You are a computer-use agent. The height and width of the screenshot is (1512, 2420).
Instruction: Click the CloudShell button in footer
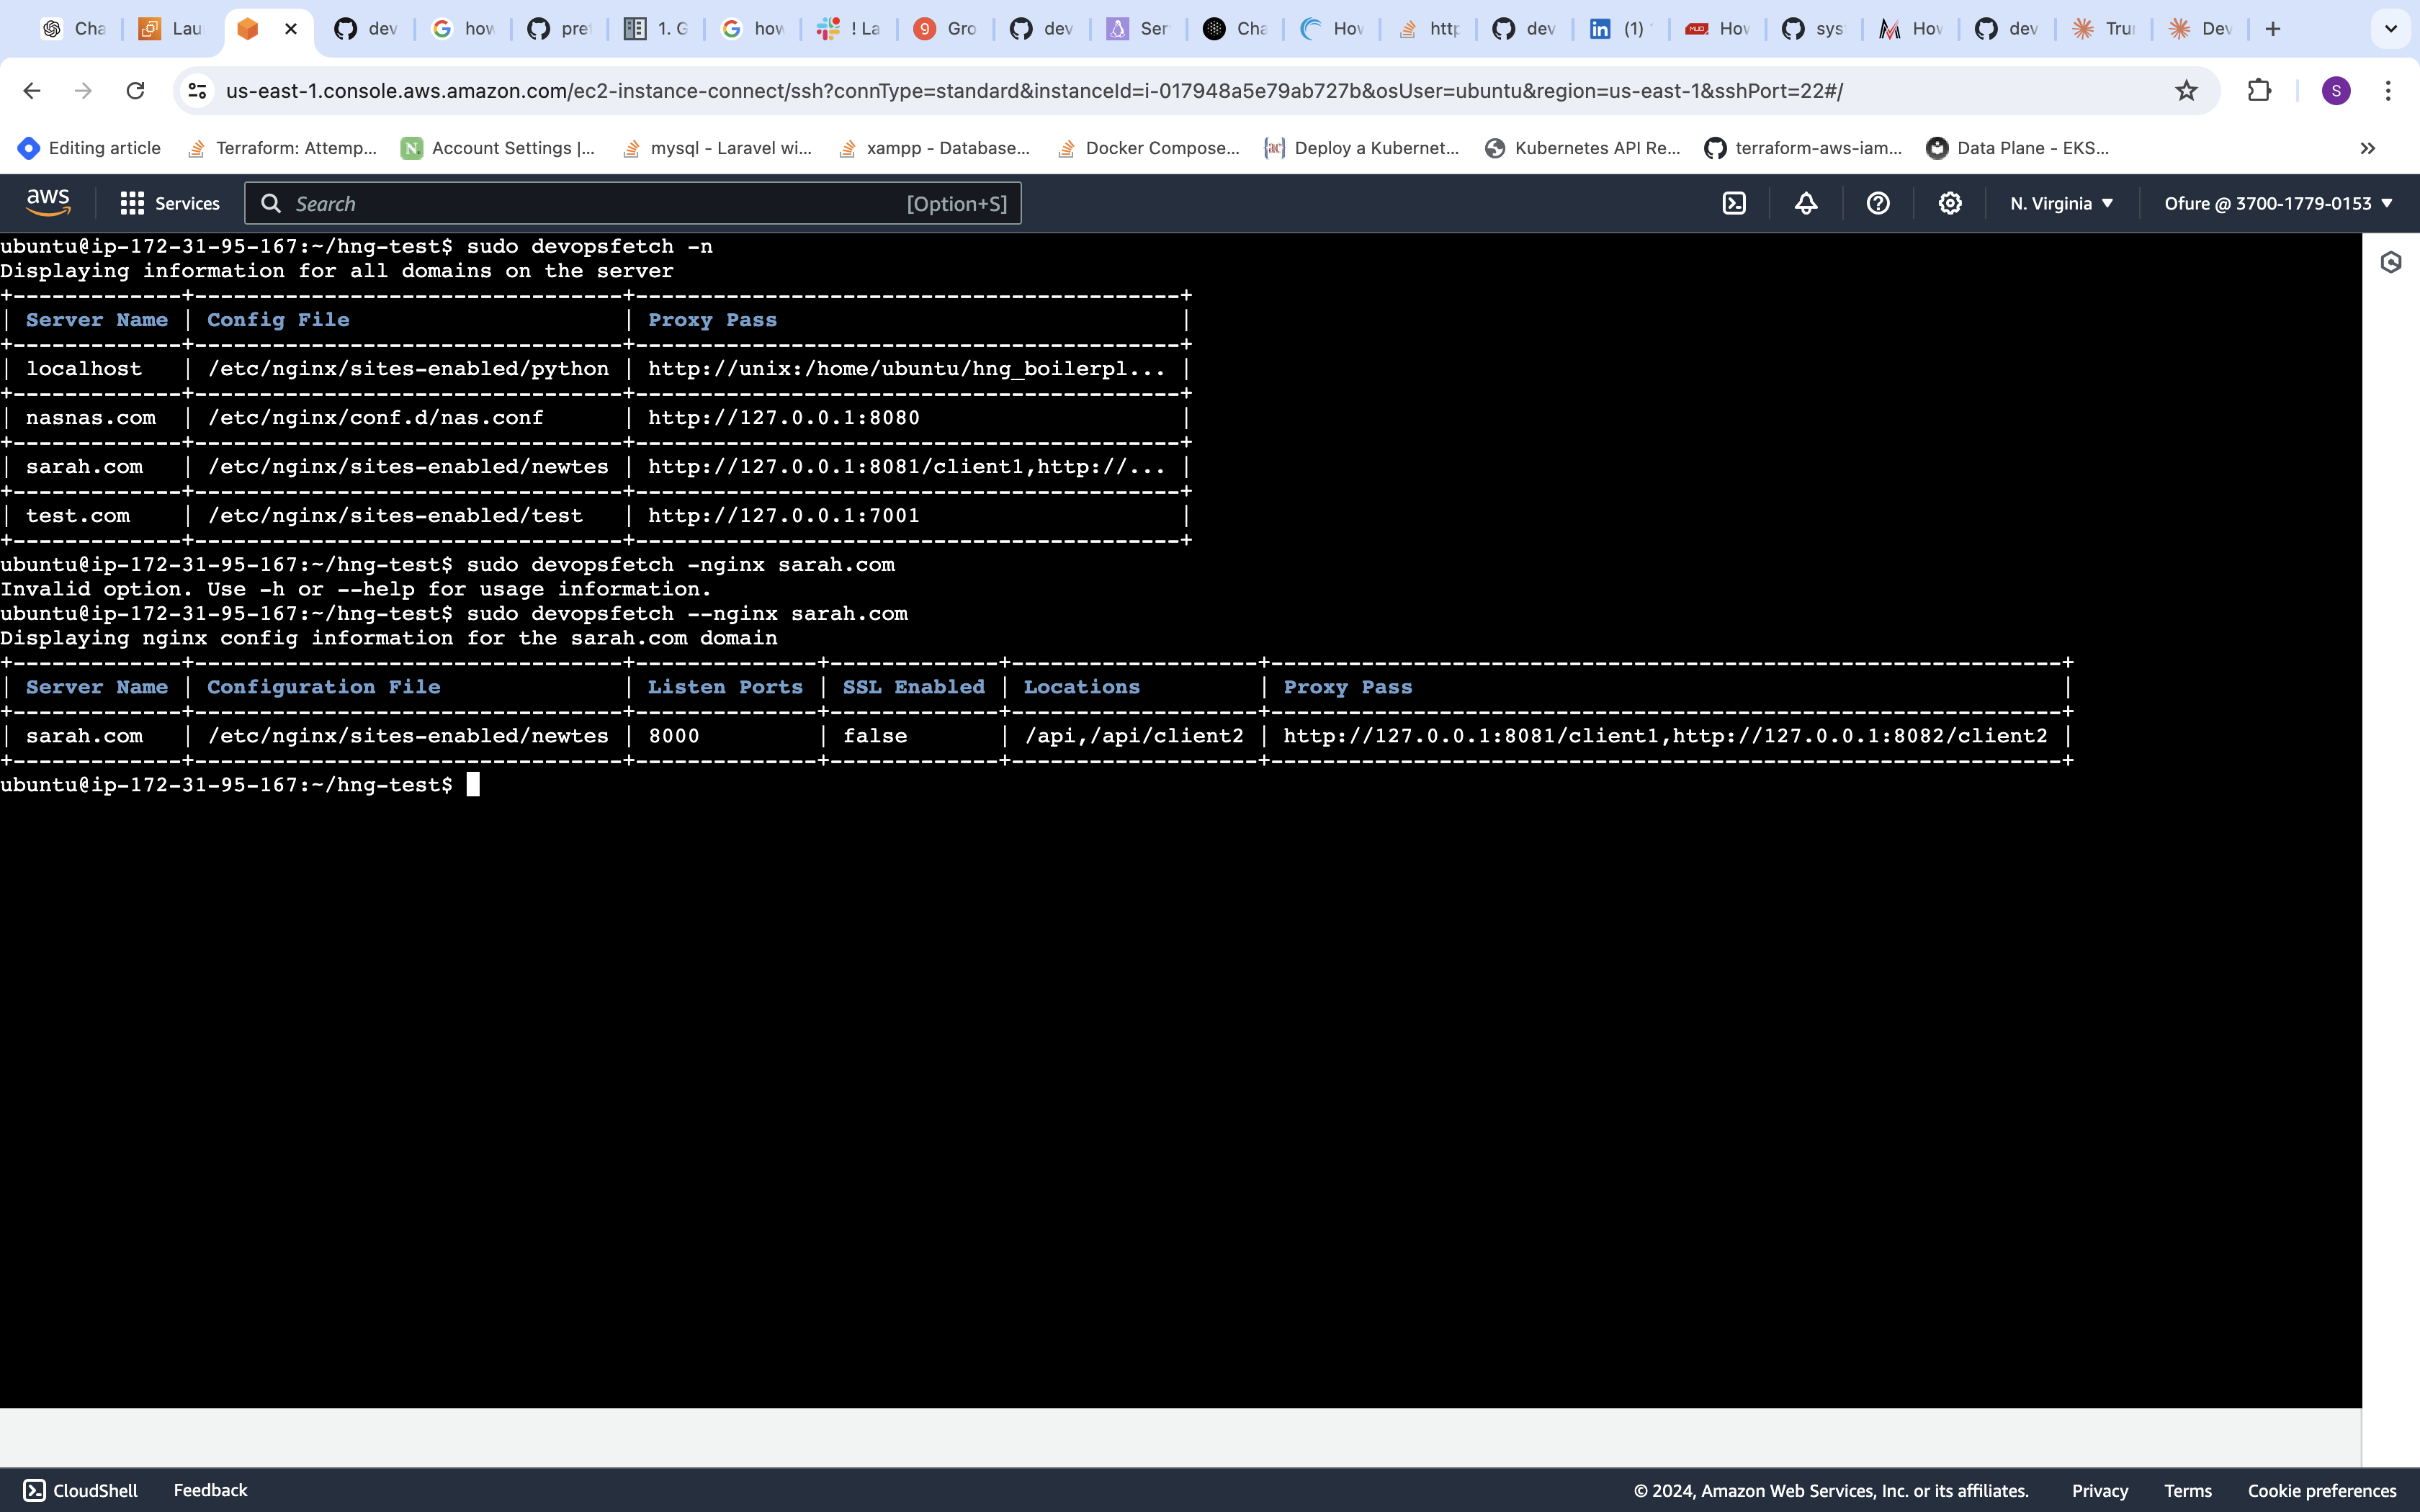coord(80,1490)
